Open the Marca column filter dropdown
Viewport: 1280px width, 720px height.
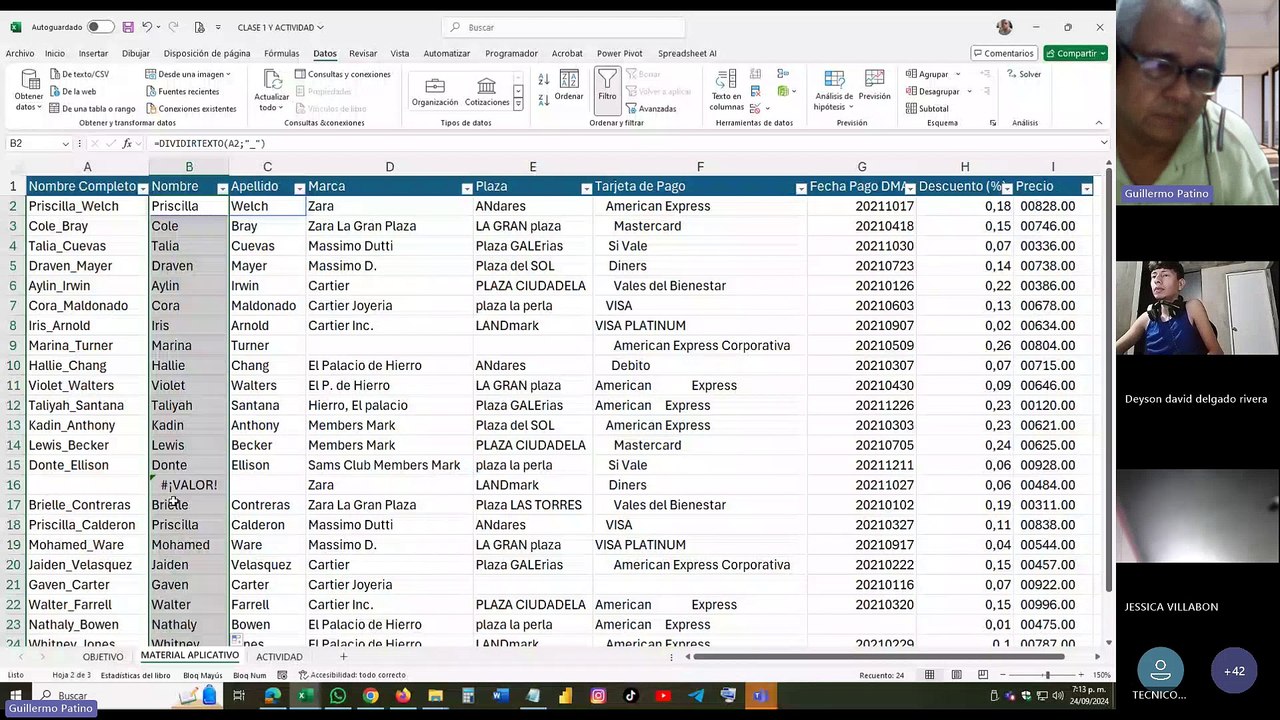[x=466, y=188]
